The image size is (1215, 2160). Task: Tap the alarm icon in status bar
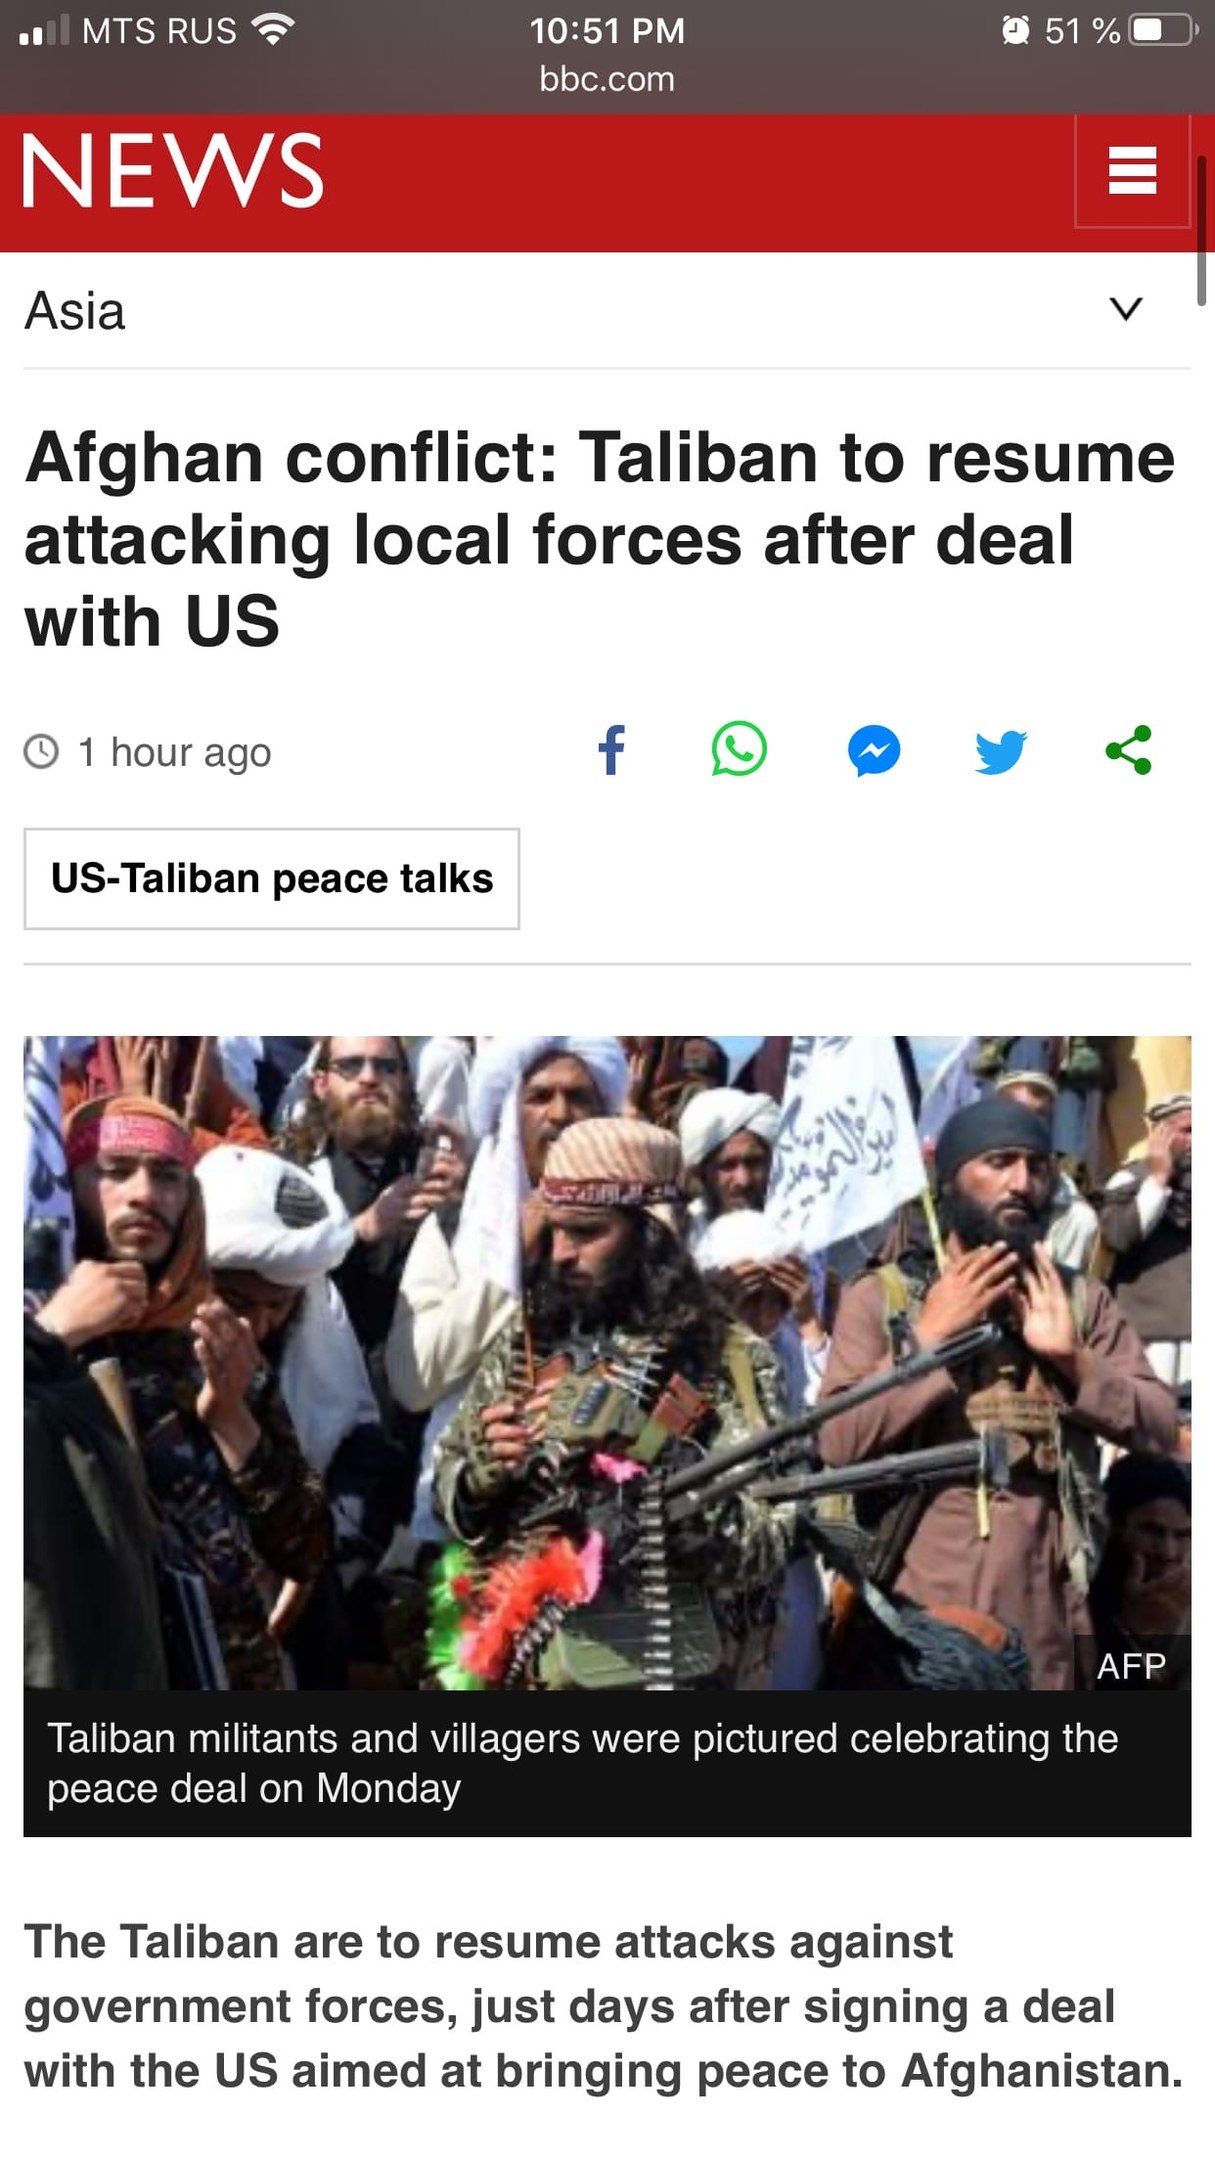[x=1015, y=30]
